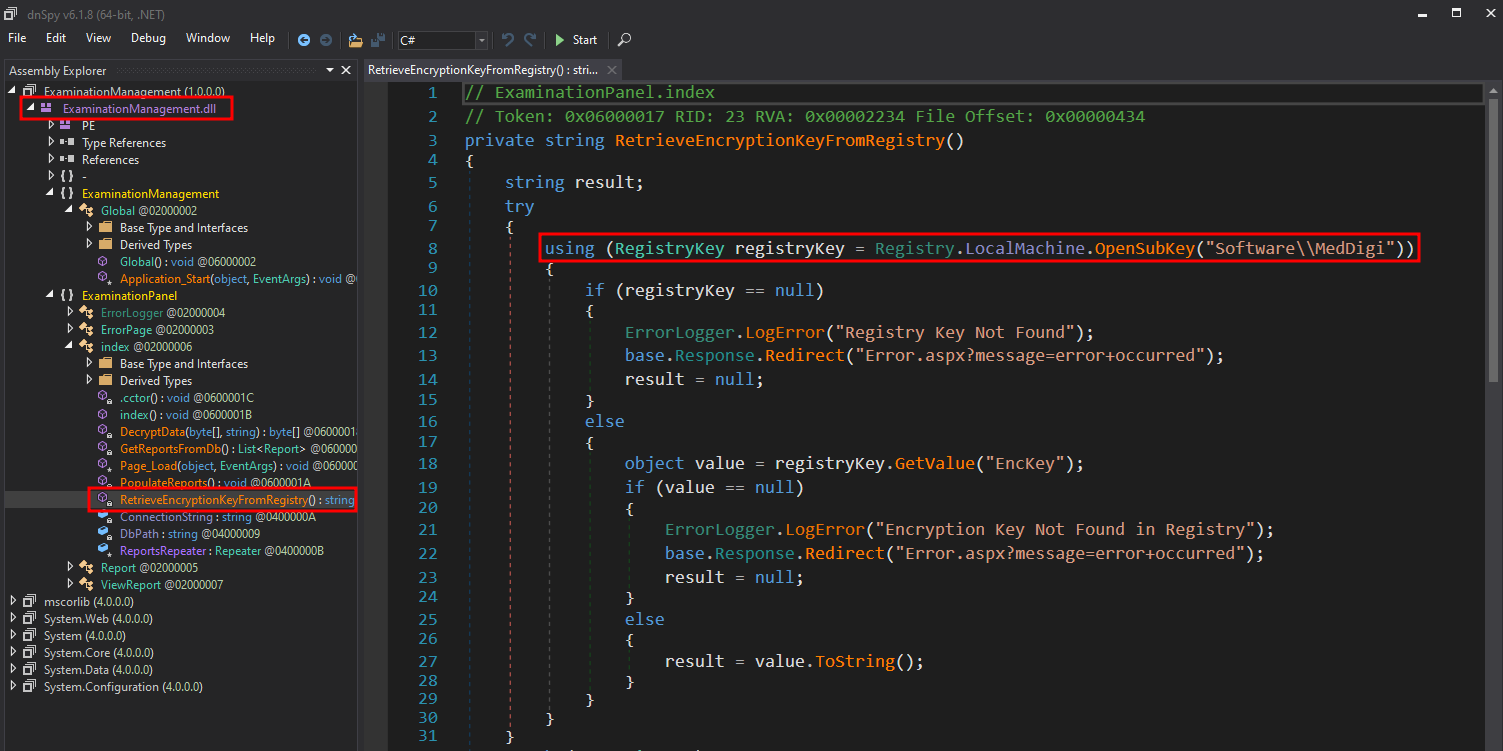Viewport: 1503px width, 751px height.
Task: Close the Assembly Explorer panel
Action: (346, 70)
